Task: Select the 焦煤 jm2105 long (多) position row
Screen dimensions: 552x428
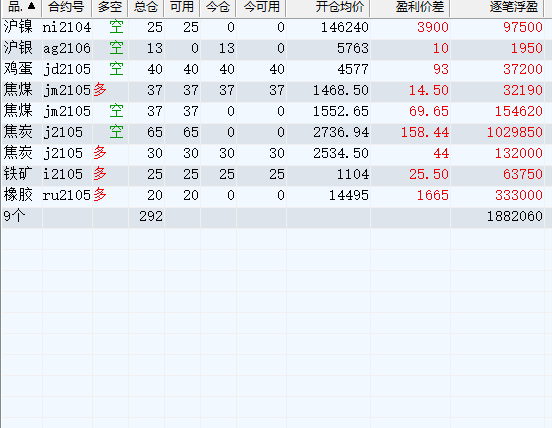Action: click(273, 90)
